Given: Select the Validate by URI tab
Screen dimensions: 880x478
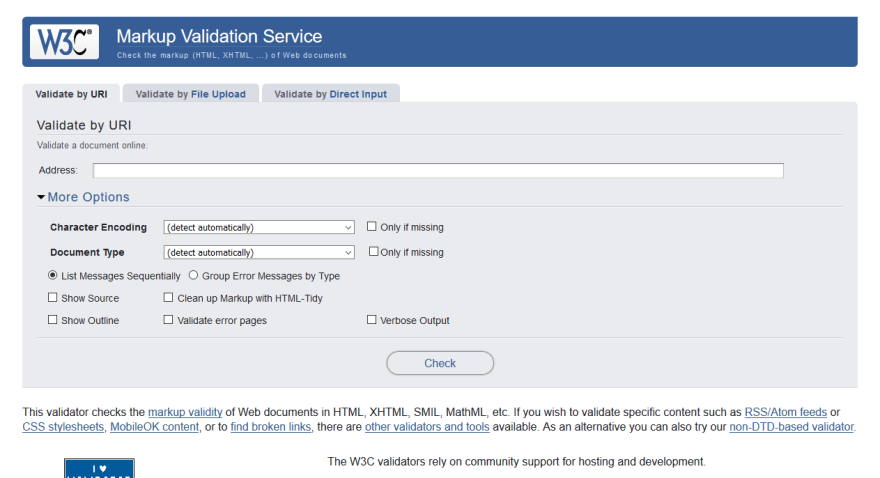Looking at the screenshot, I should (71, 94).
